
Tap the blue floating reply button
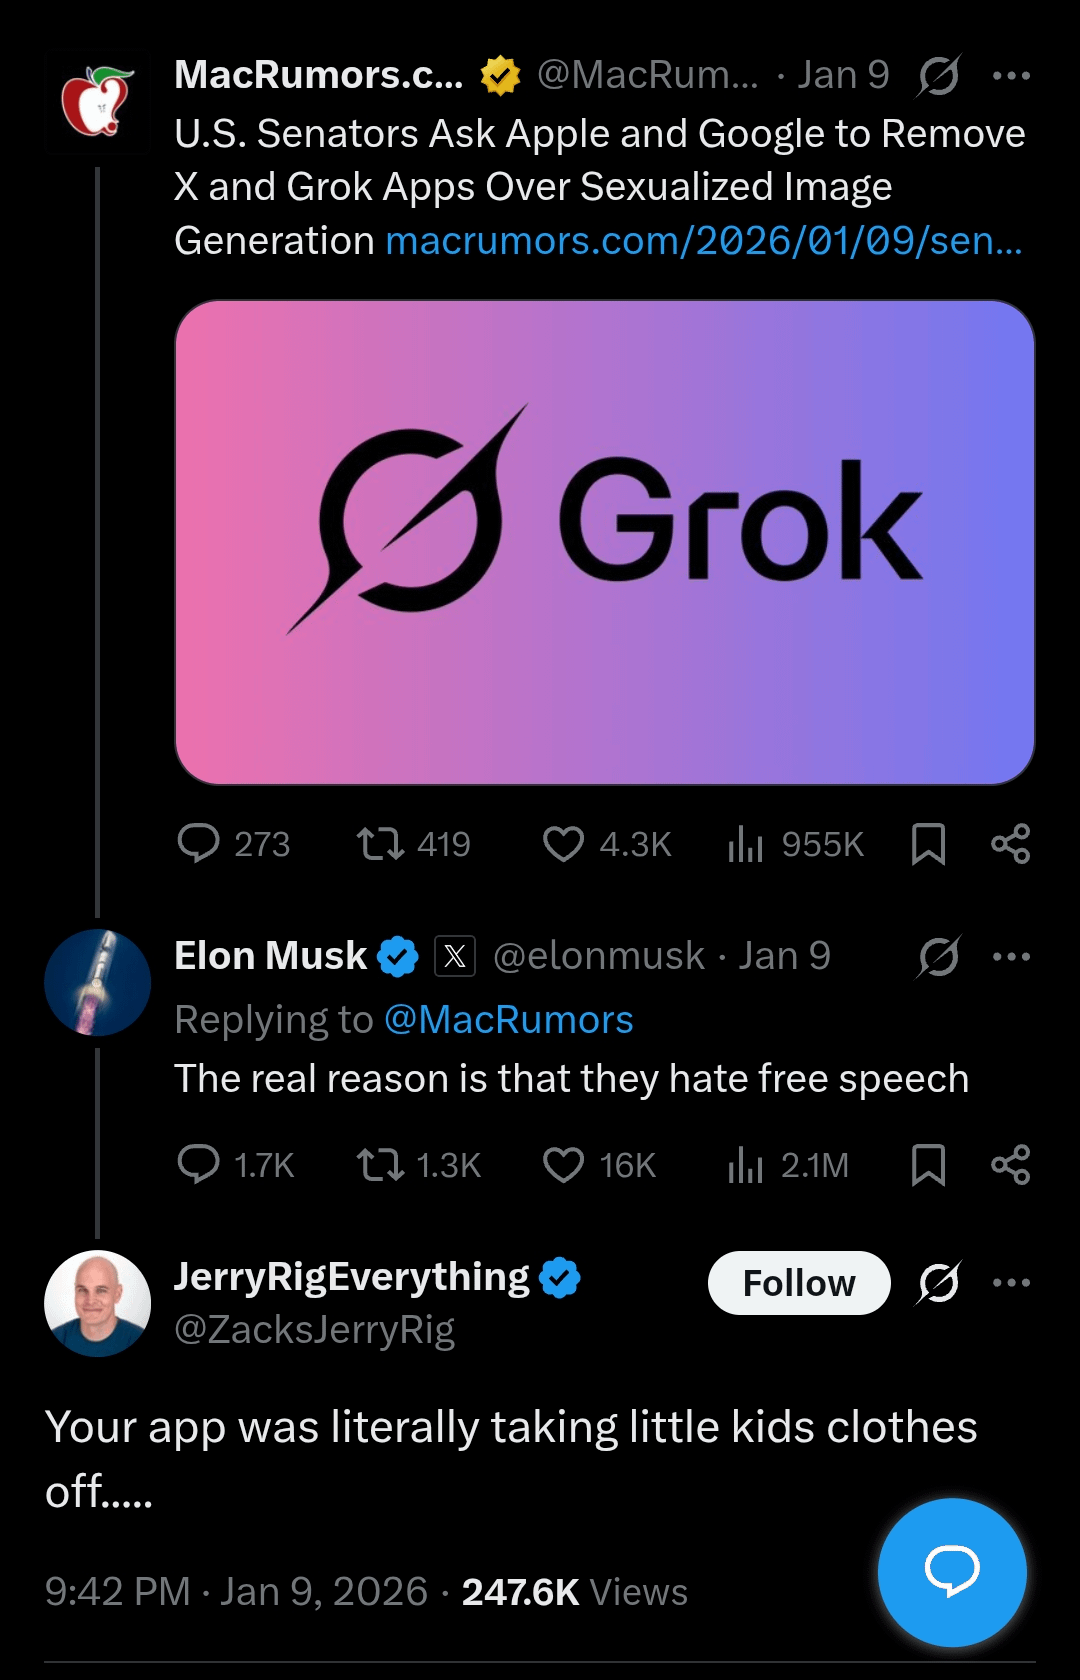pos(952,1572)
